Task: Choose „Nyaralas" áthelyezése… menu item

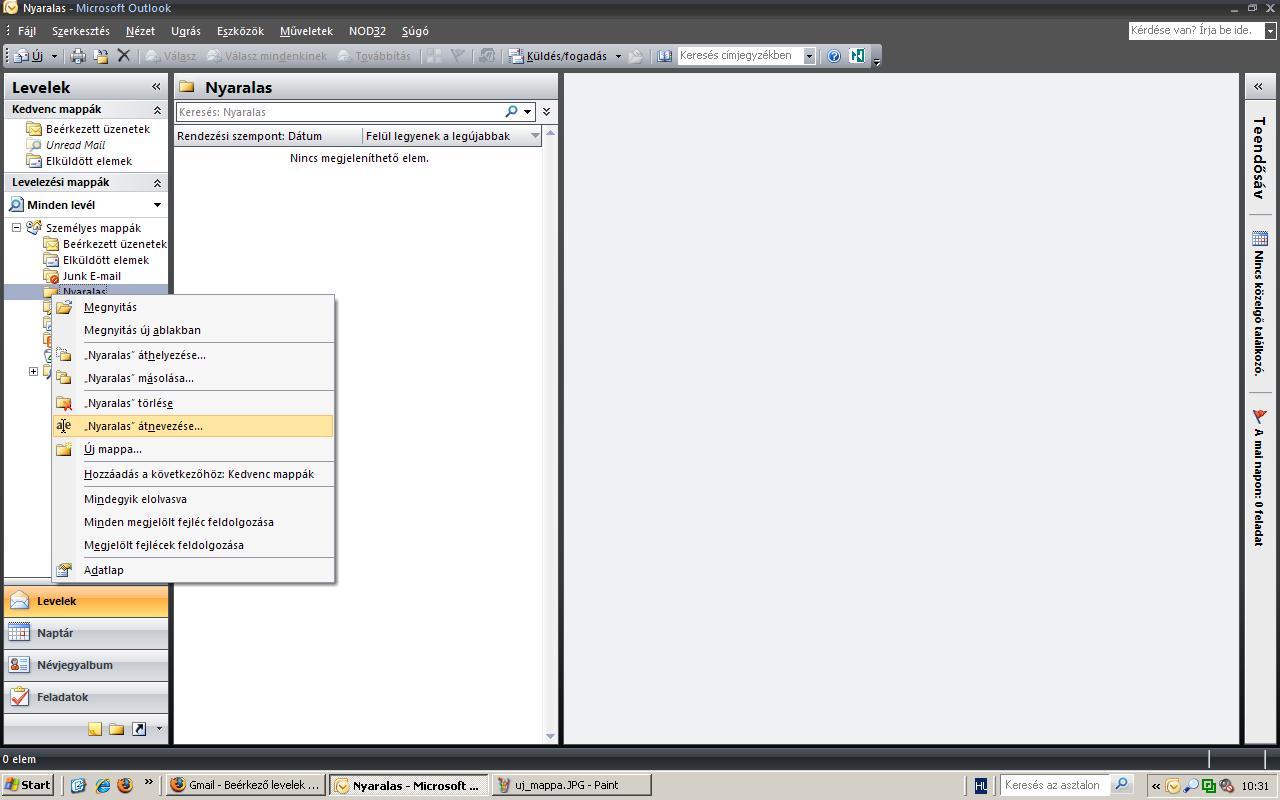Action: click(193, 355)
